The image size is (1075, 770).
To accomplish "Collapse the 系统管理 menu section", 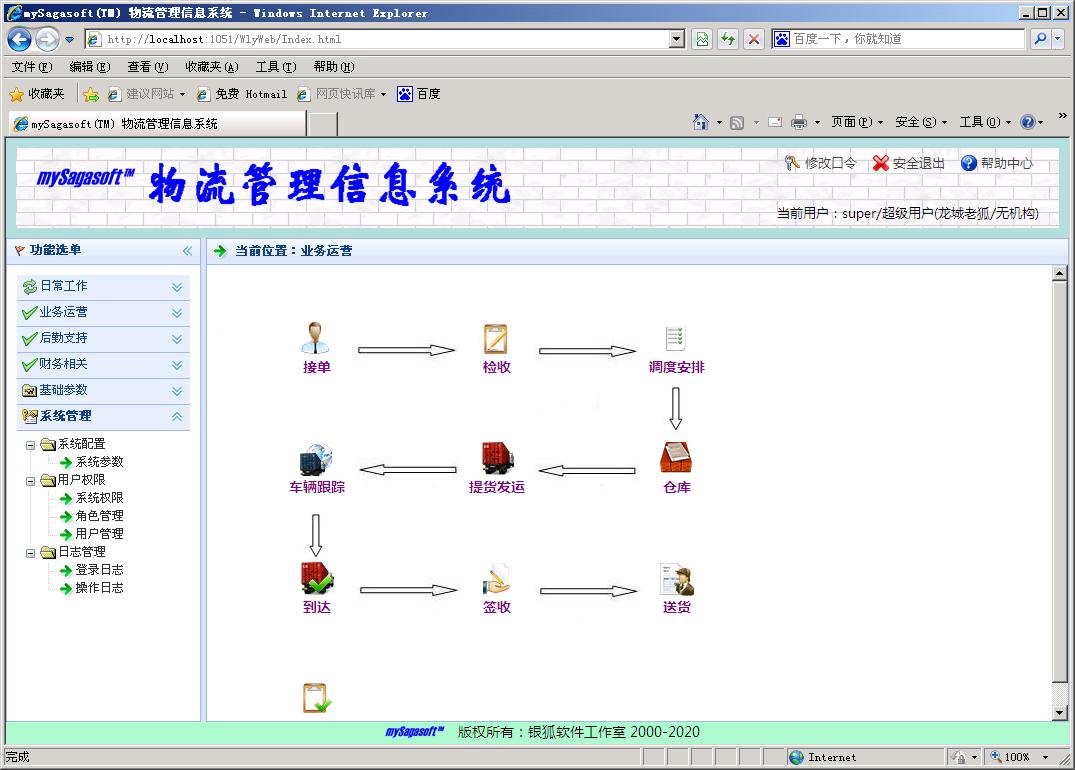I will [x=103, y=417].
